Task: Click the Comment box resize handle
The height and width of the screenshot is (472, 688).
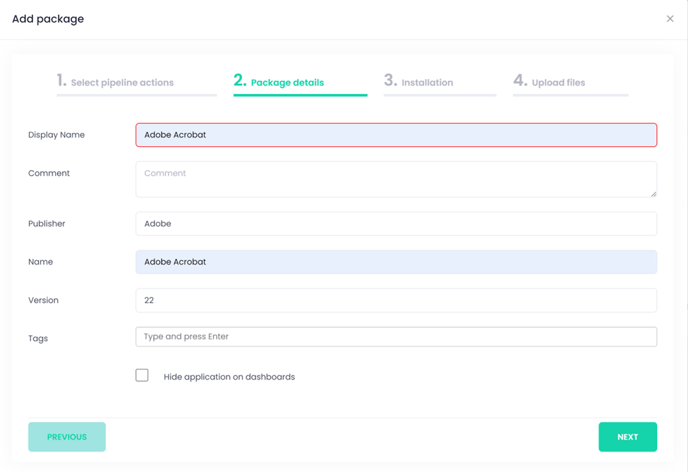Action: click(653, 193)
